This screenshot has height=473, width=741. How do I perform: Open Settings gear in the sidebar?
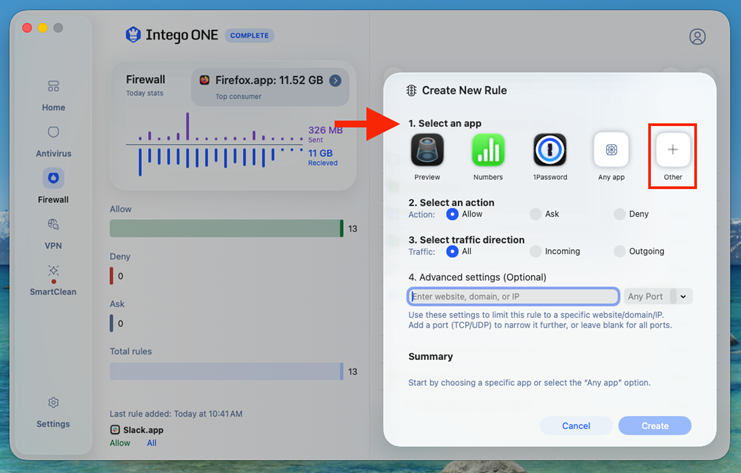[53, 403]
